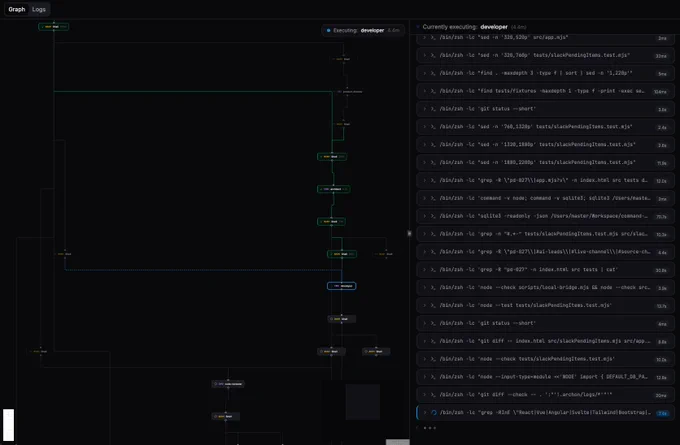The width and height of the screenshot is (680, 445).
Task: Click terminal icon of 'command -v node' row
Action: click(x=433, y=198)
